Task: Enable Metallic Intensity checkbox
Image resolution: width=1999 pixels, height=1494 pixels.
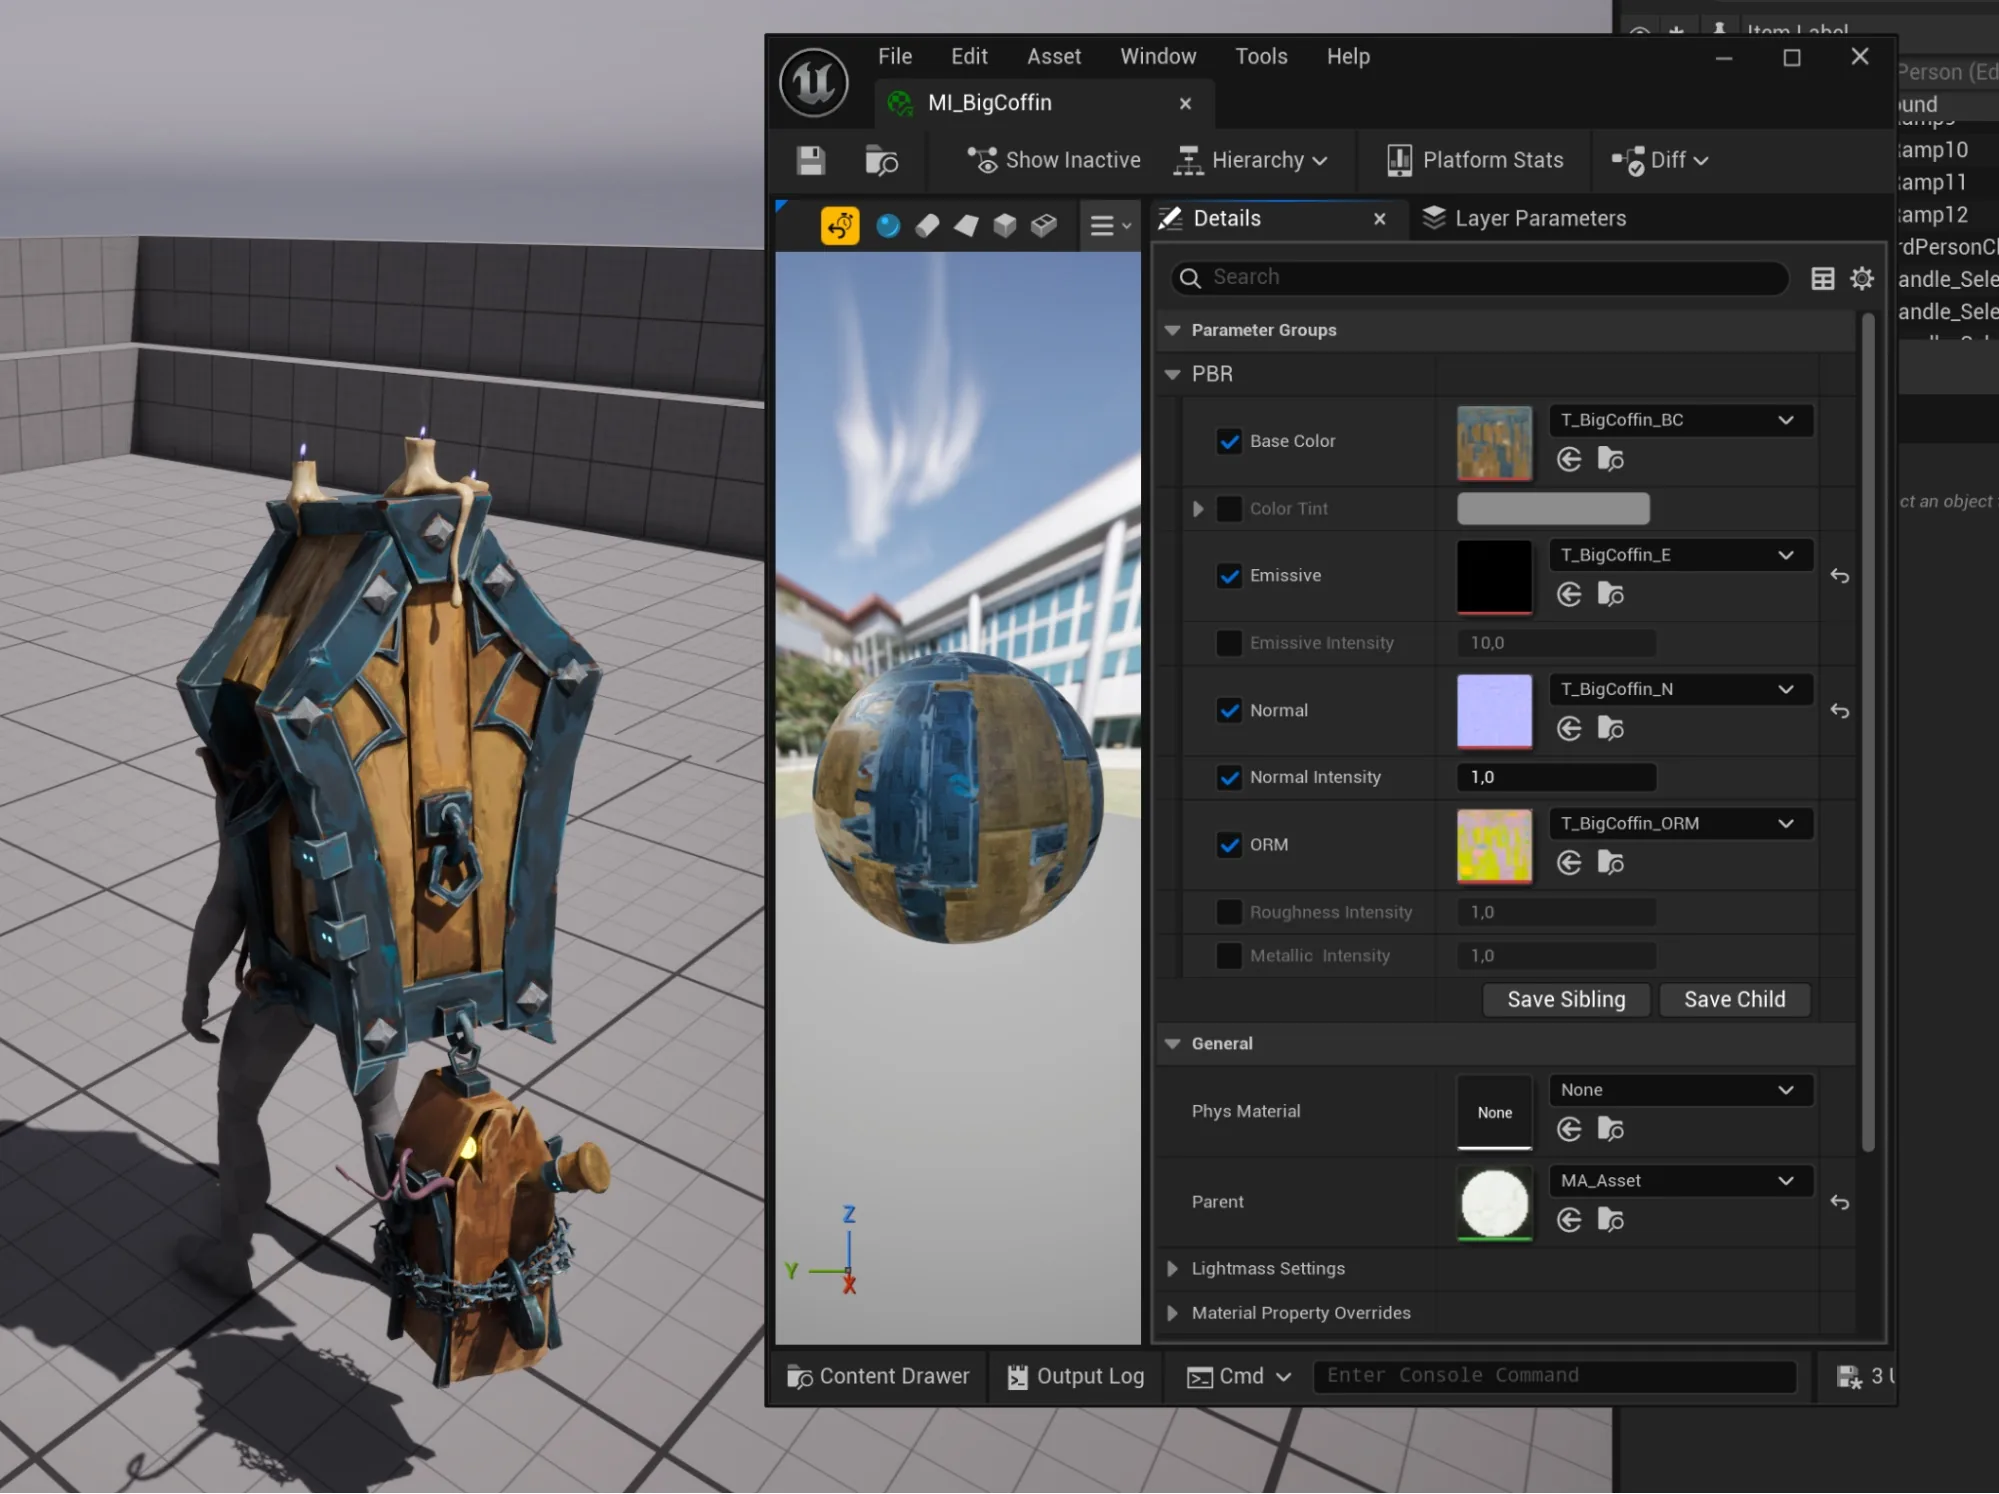Action: point(1229,956)
